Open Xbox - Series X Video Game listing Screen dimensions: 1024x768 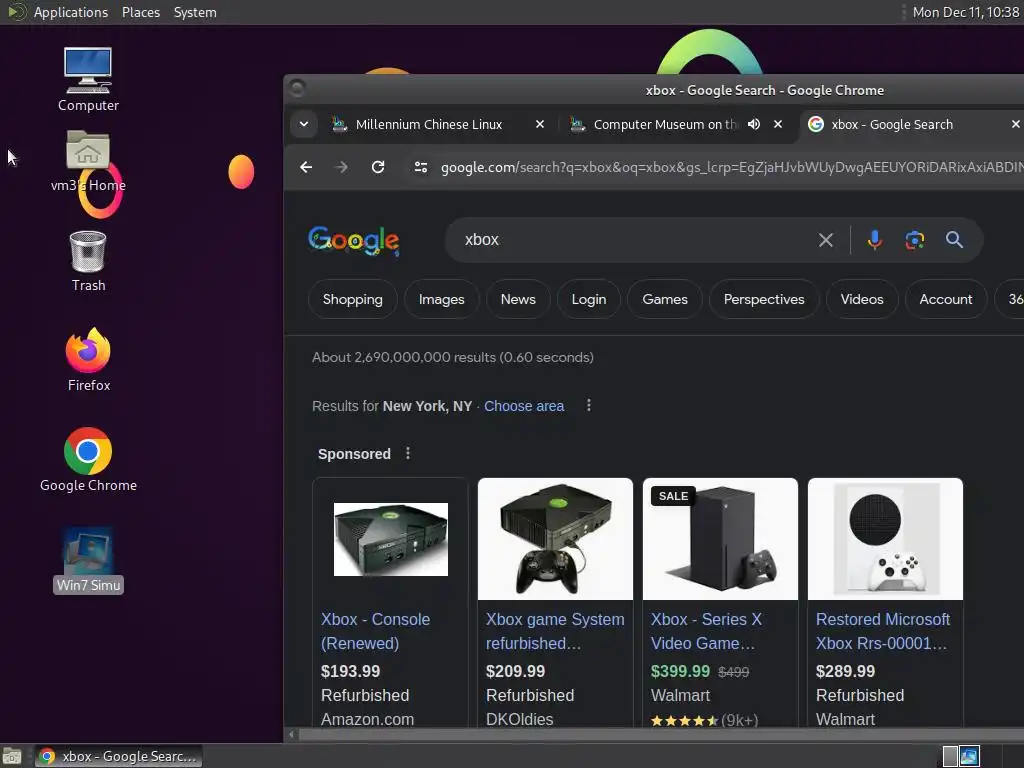click(706, 631)
